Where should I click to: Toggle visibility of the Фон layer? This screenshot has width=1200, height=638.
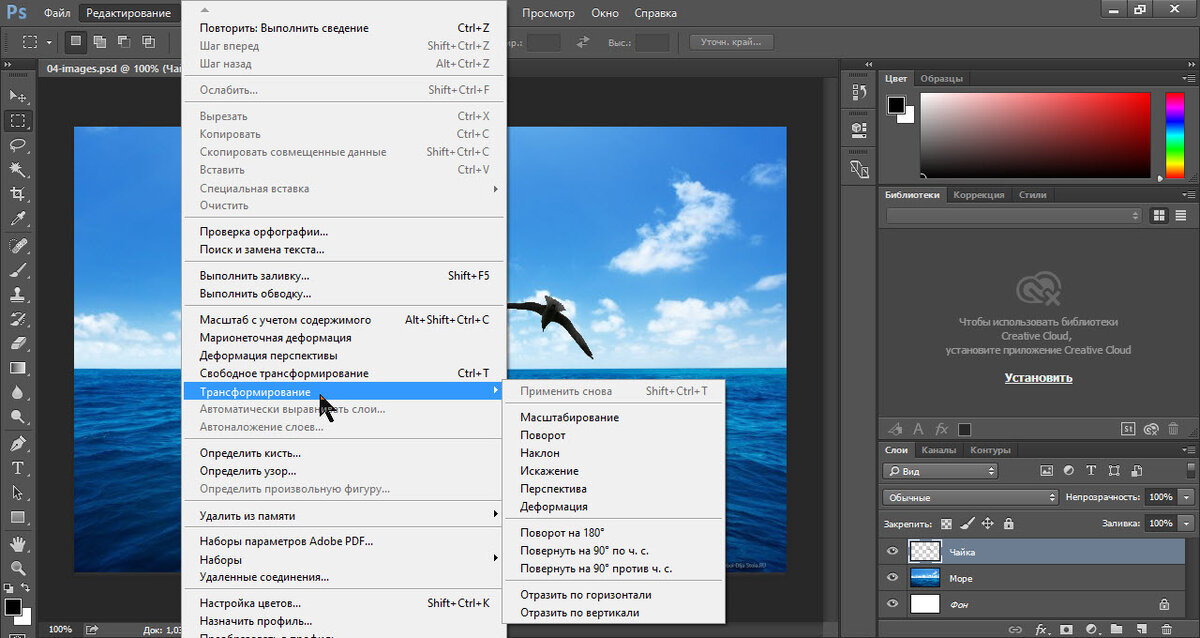coord(893,604)
